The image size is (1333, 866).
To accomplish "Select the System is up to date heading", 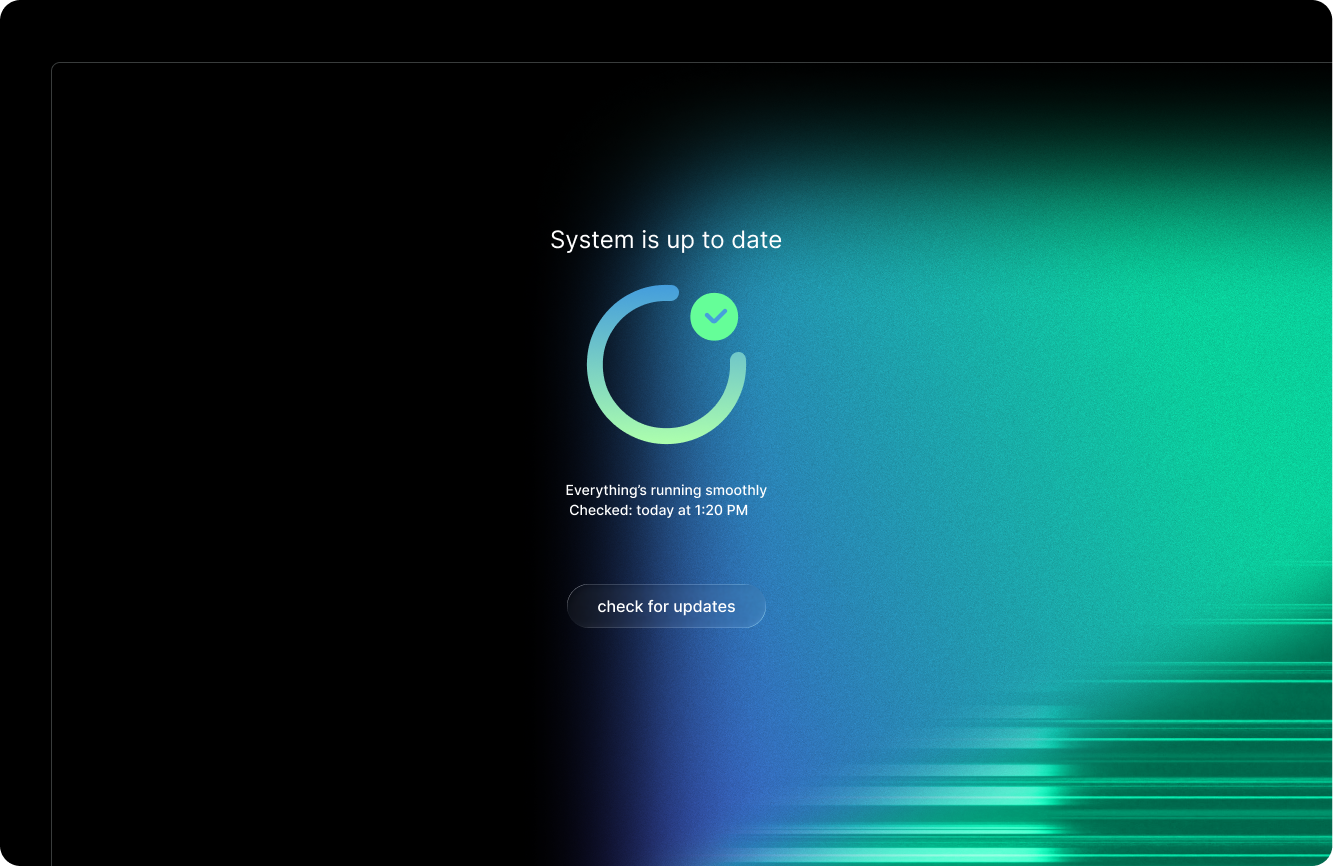I will 665,239.
